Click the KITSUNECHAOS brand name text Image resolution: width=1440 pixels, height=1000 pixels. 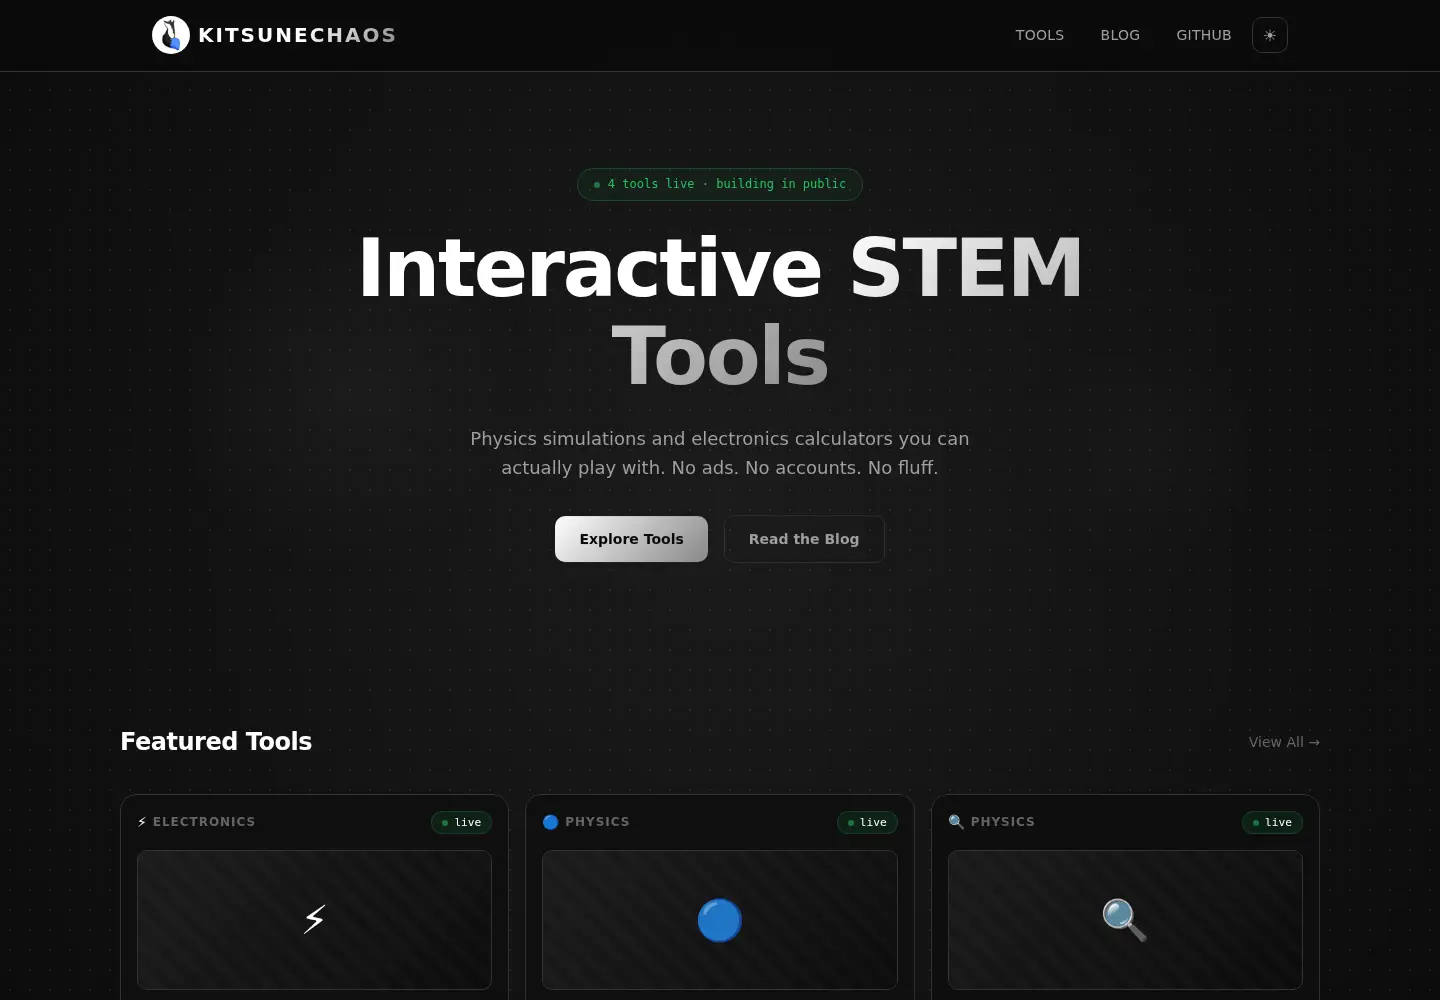(297, 35)
